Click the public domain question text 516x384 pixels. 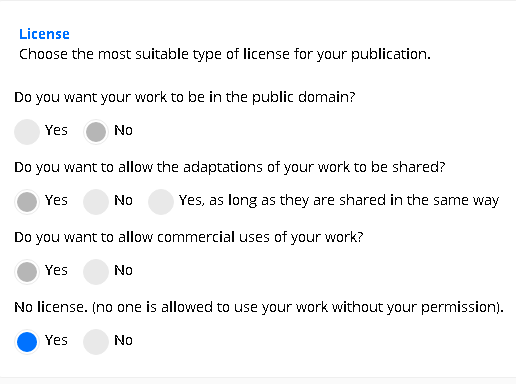[185, 97]
